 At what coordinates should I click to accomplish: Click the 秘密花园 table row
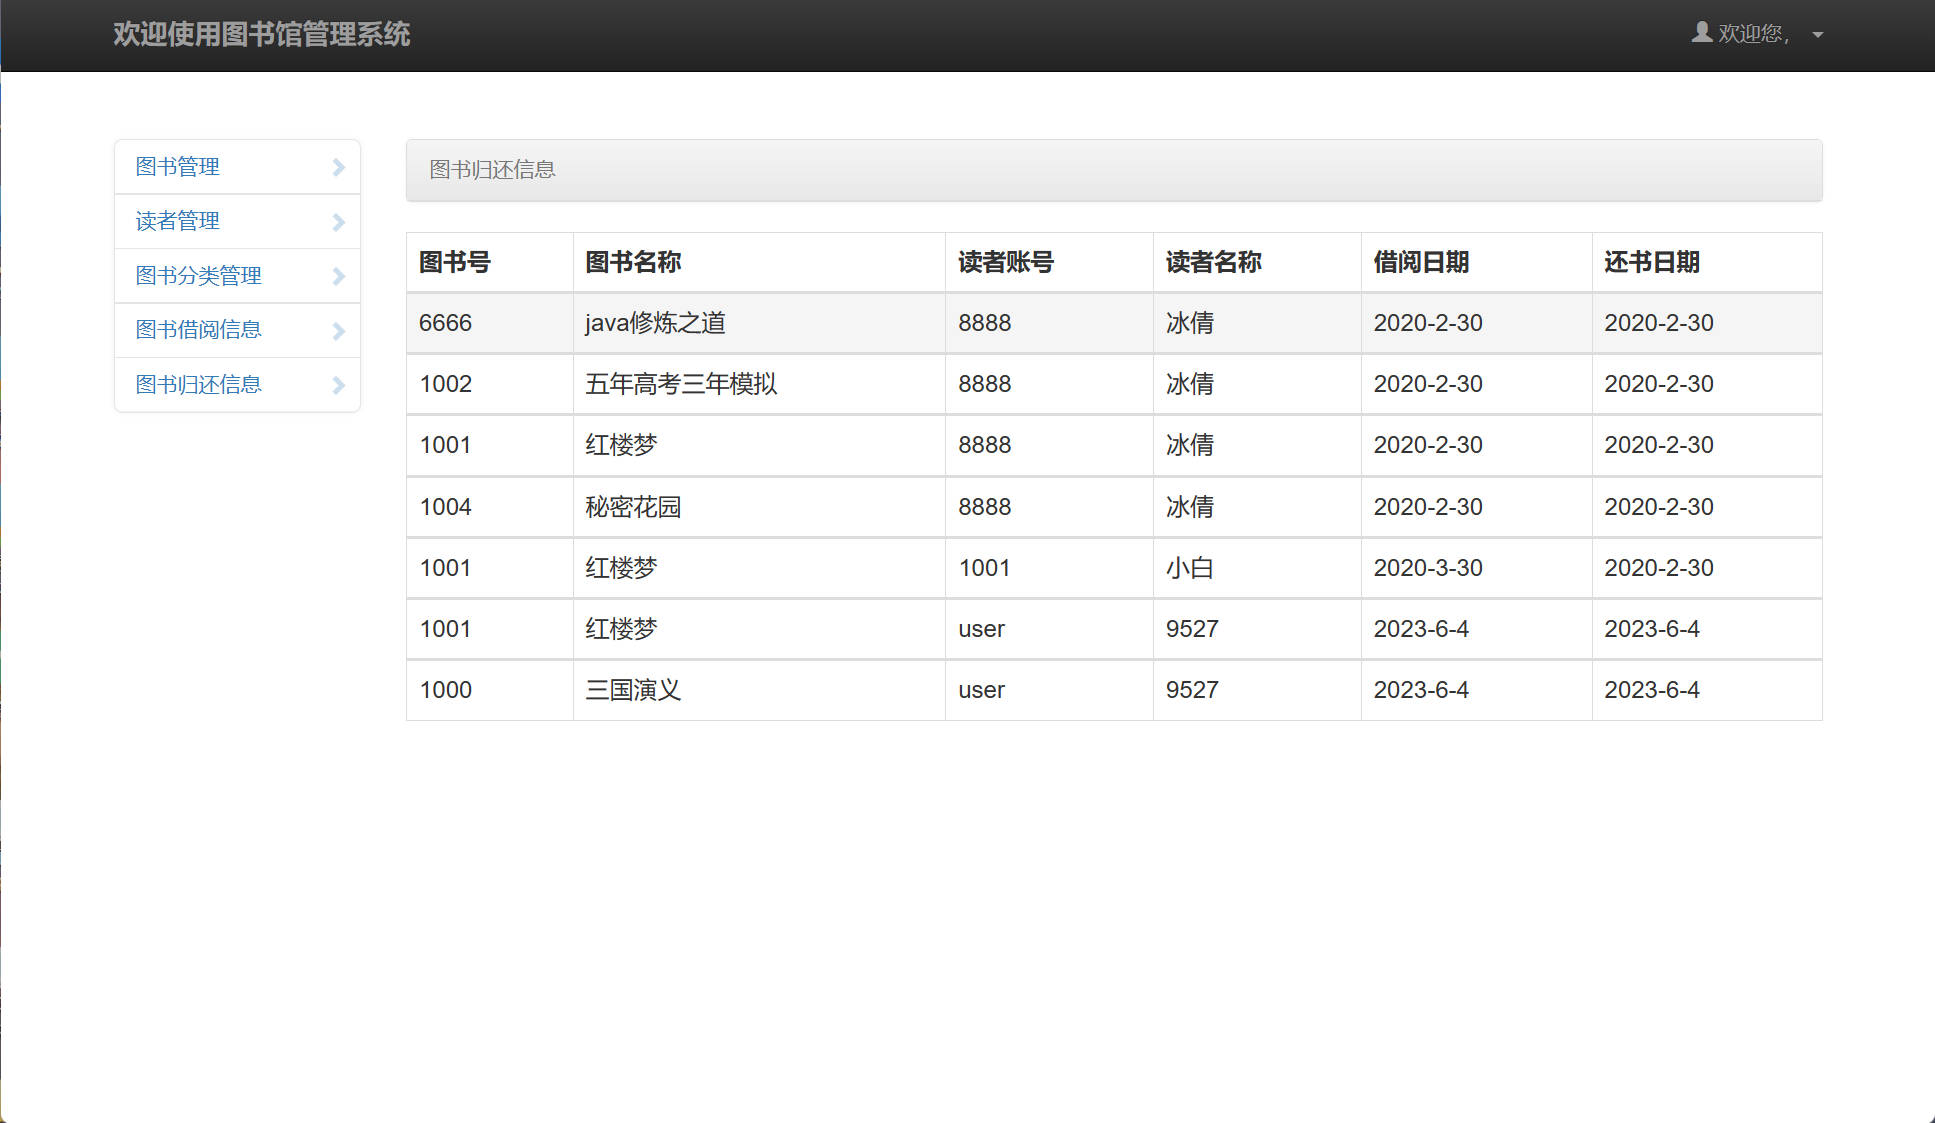pyautogui.click(x=633, y=507)
